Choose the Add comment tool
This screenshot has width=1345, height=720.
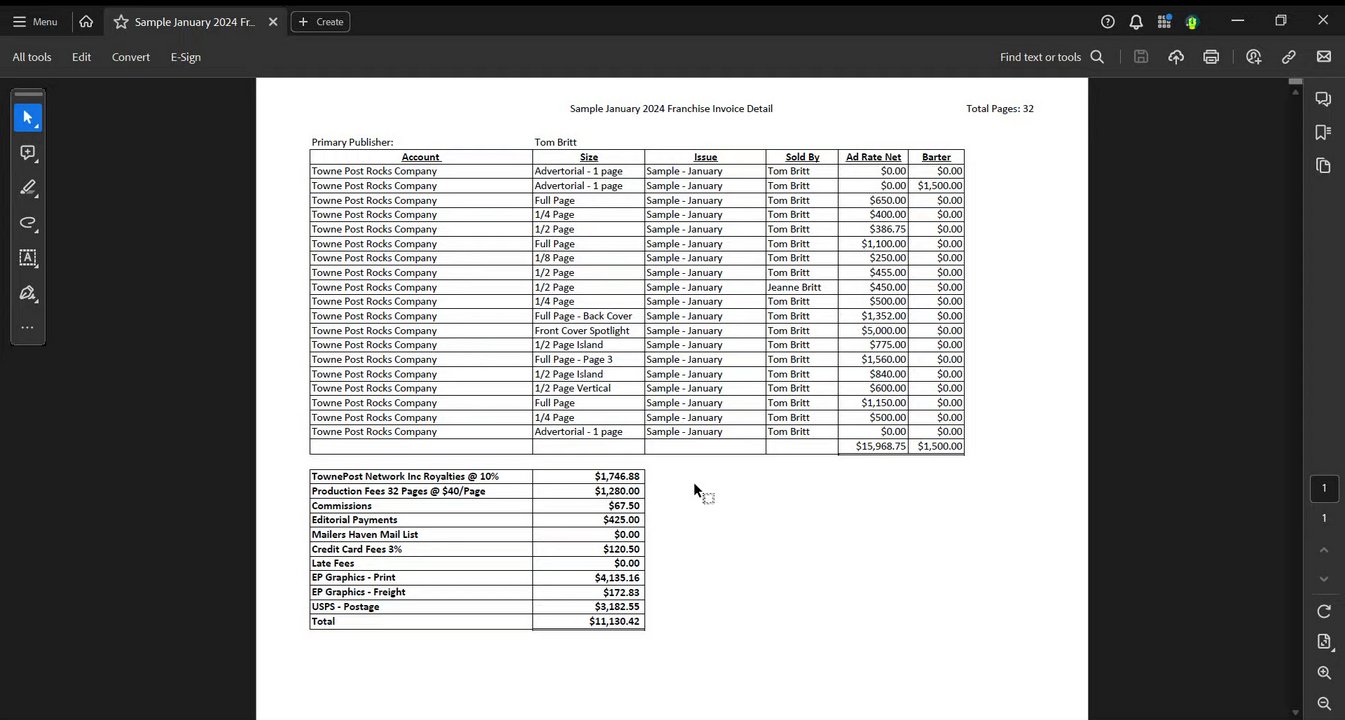tap(28, 153)
